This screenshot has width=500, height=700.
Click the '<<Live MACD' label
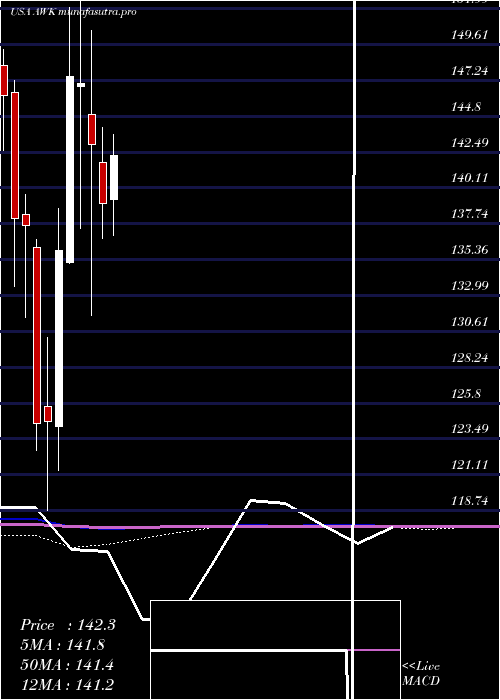(x=421, y=674)
